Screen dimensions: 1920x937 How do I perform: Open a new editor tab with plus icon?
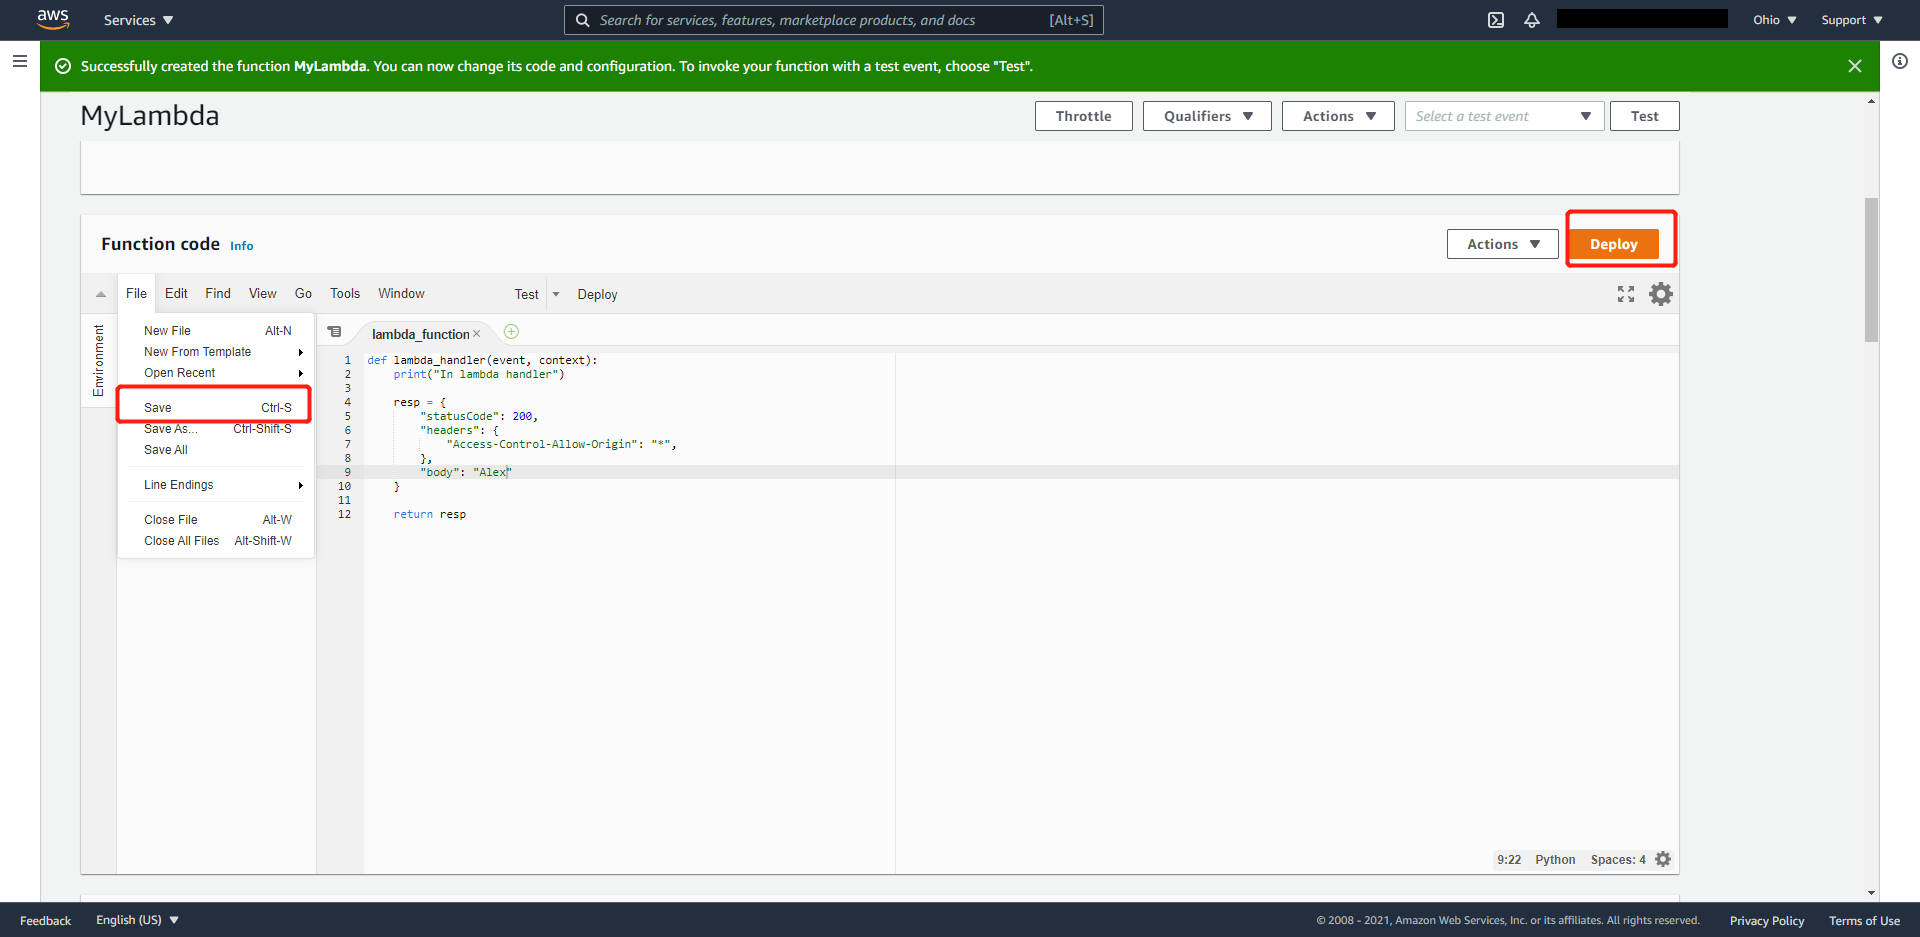(511, 331)
